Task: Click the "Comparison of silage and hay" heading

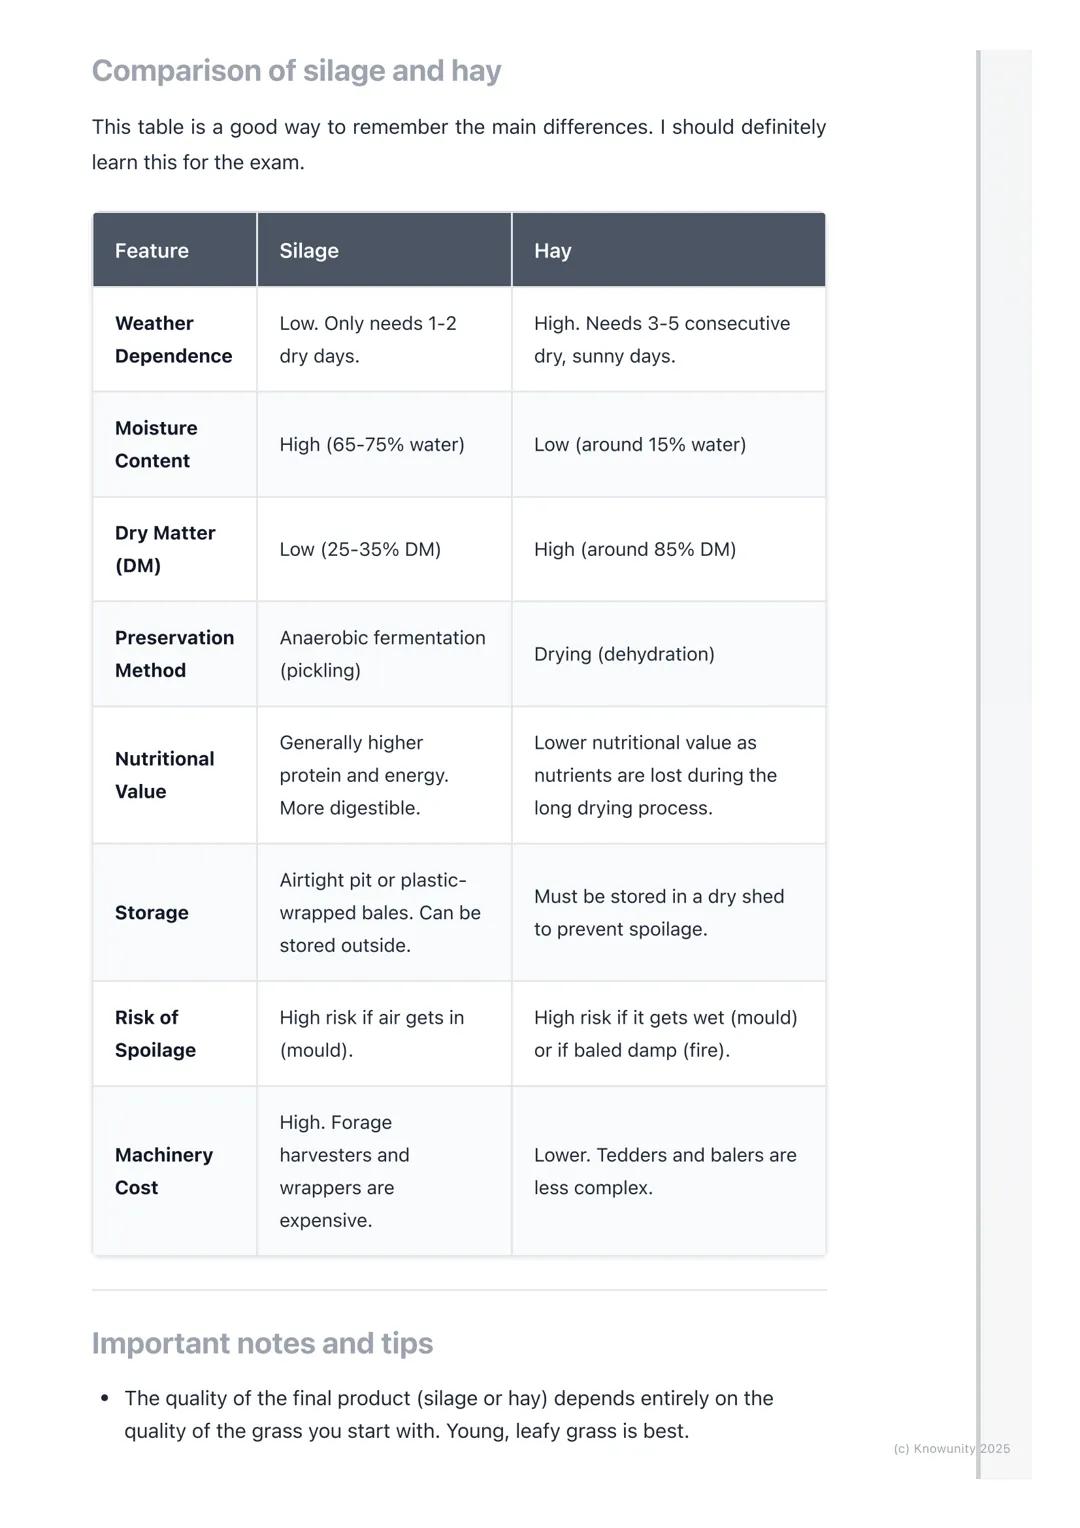Action: (296, 71)
